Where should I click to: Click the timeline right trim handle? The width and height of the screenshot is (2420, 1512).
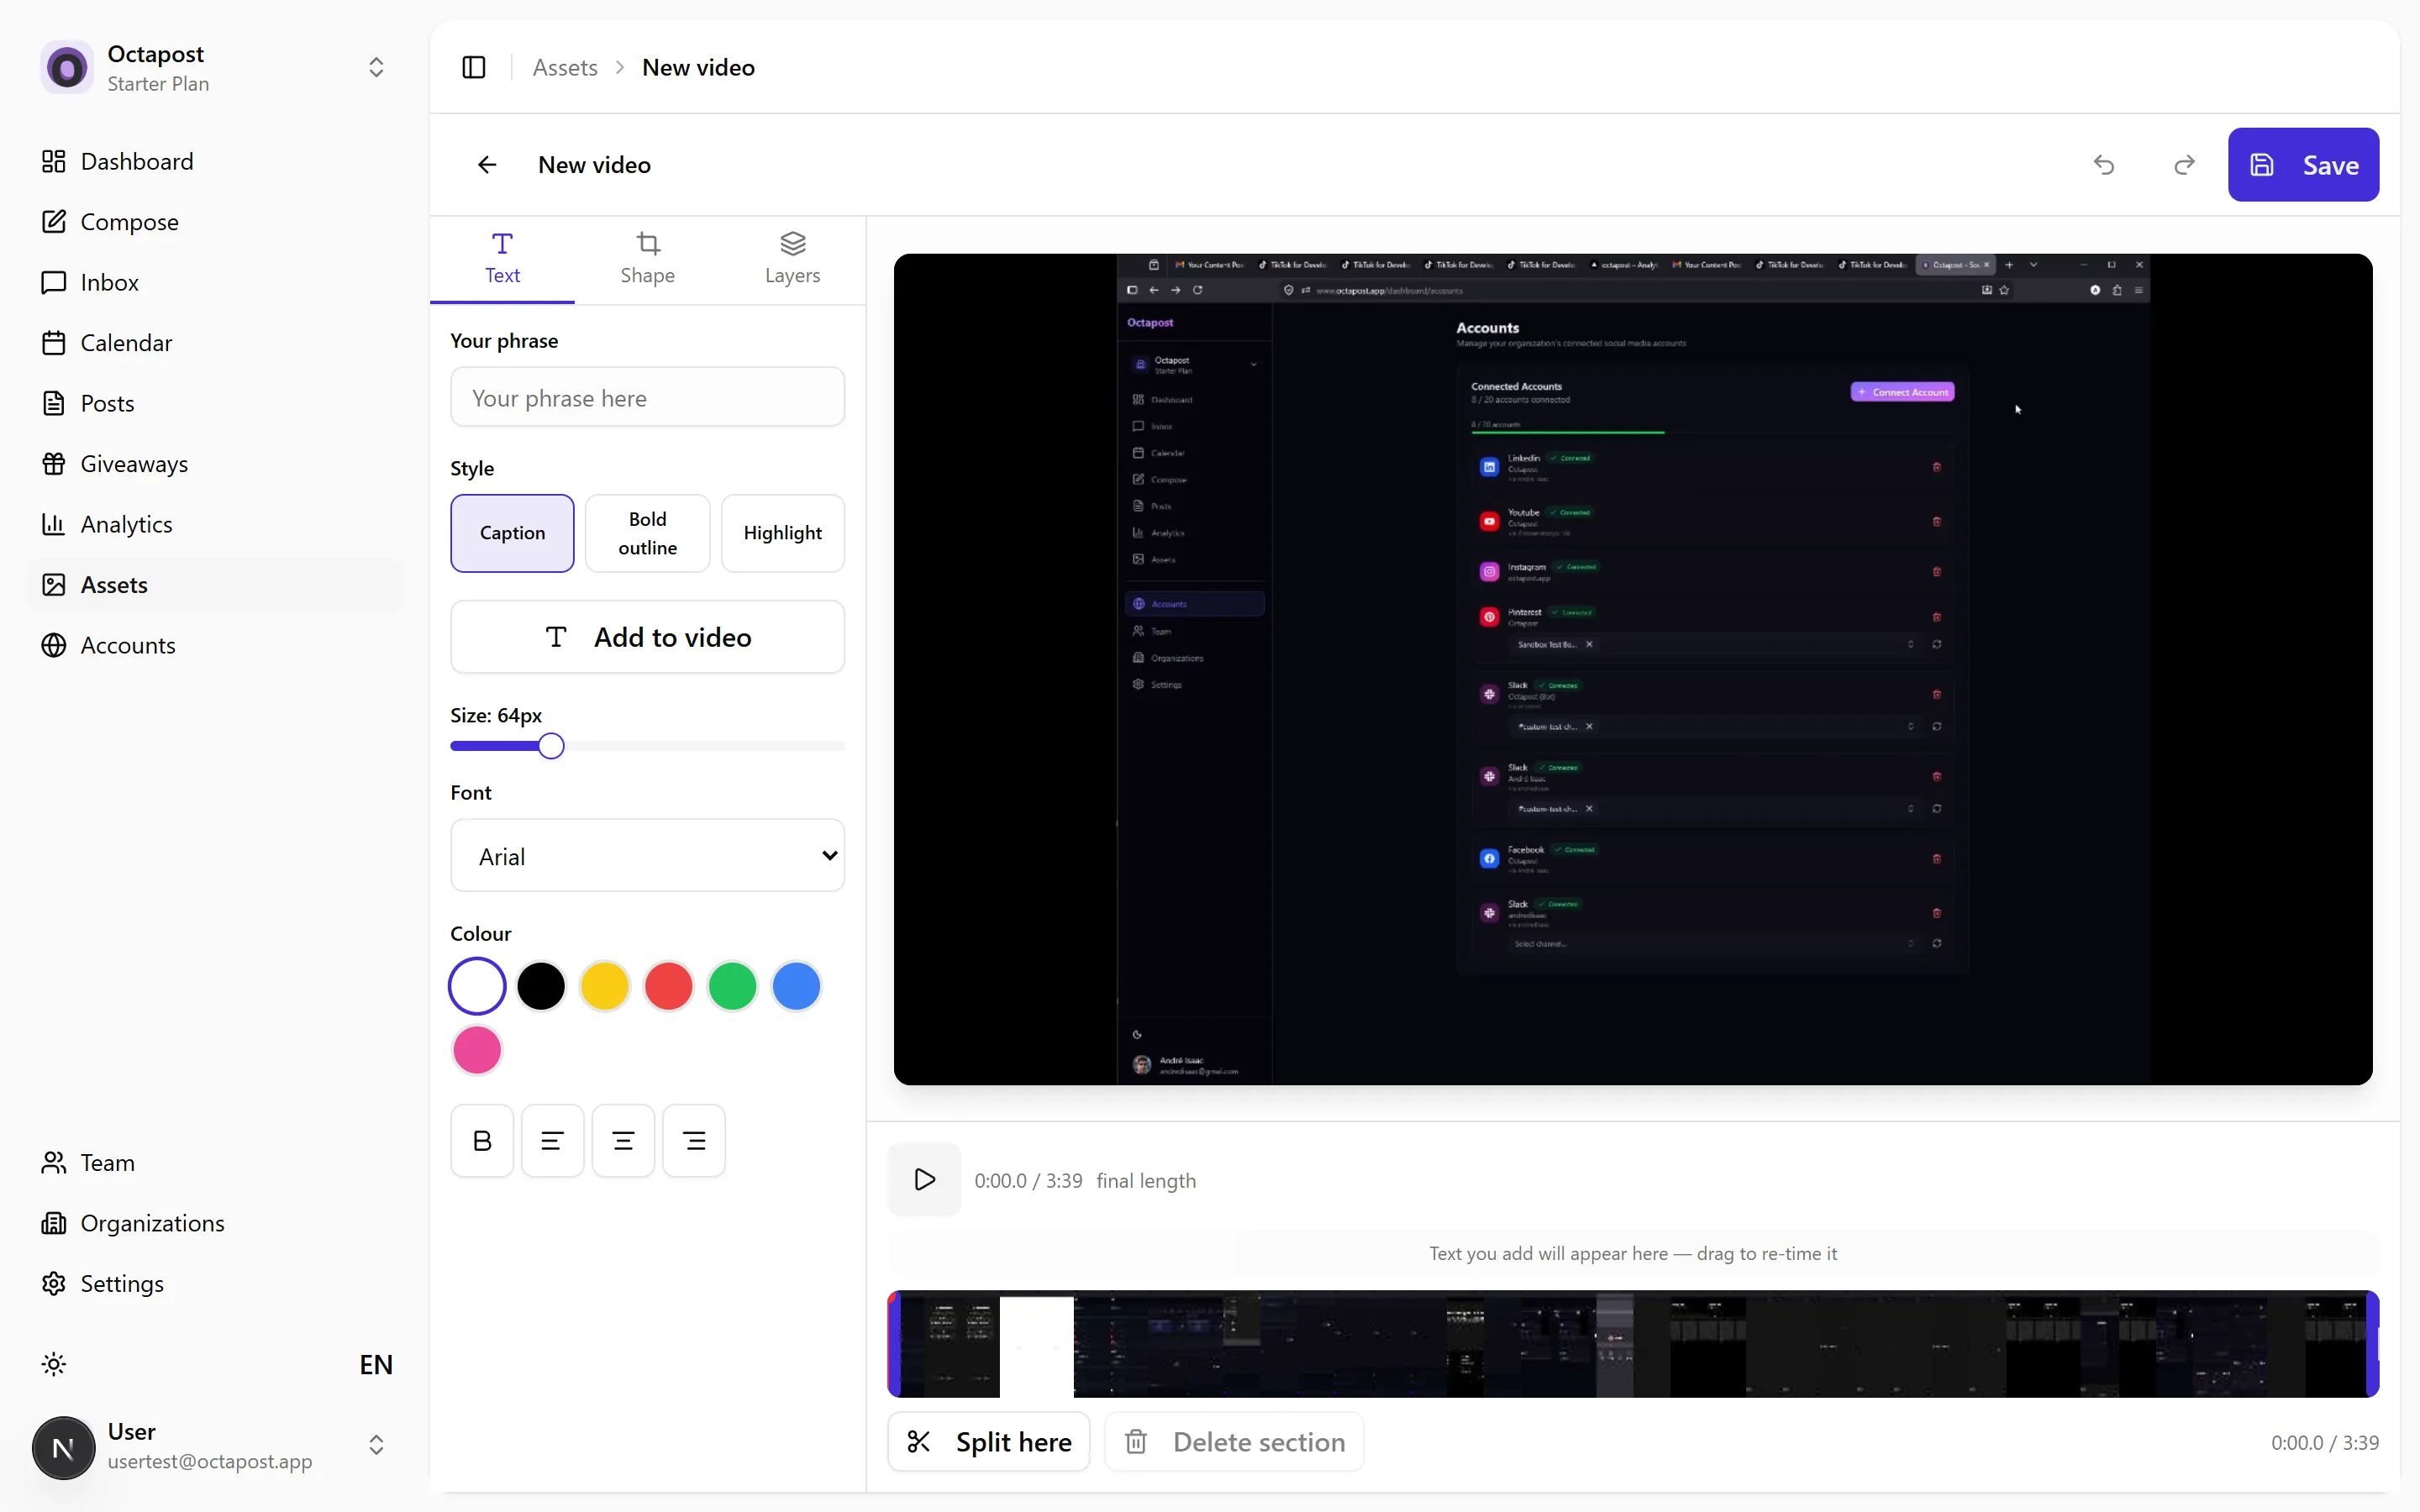(2373, 1344)
